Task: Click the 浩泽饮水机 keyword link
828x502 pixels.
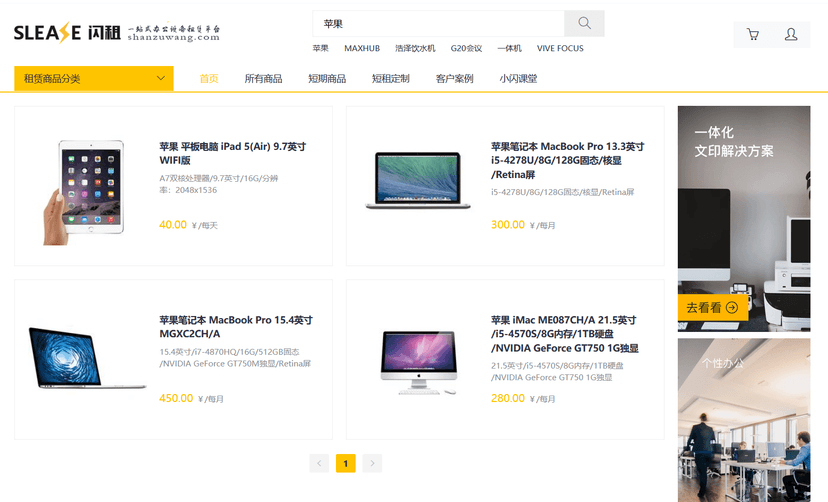Action: [x=415, y=48]
